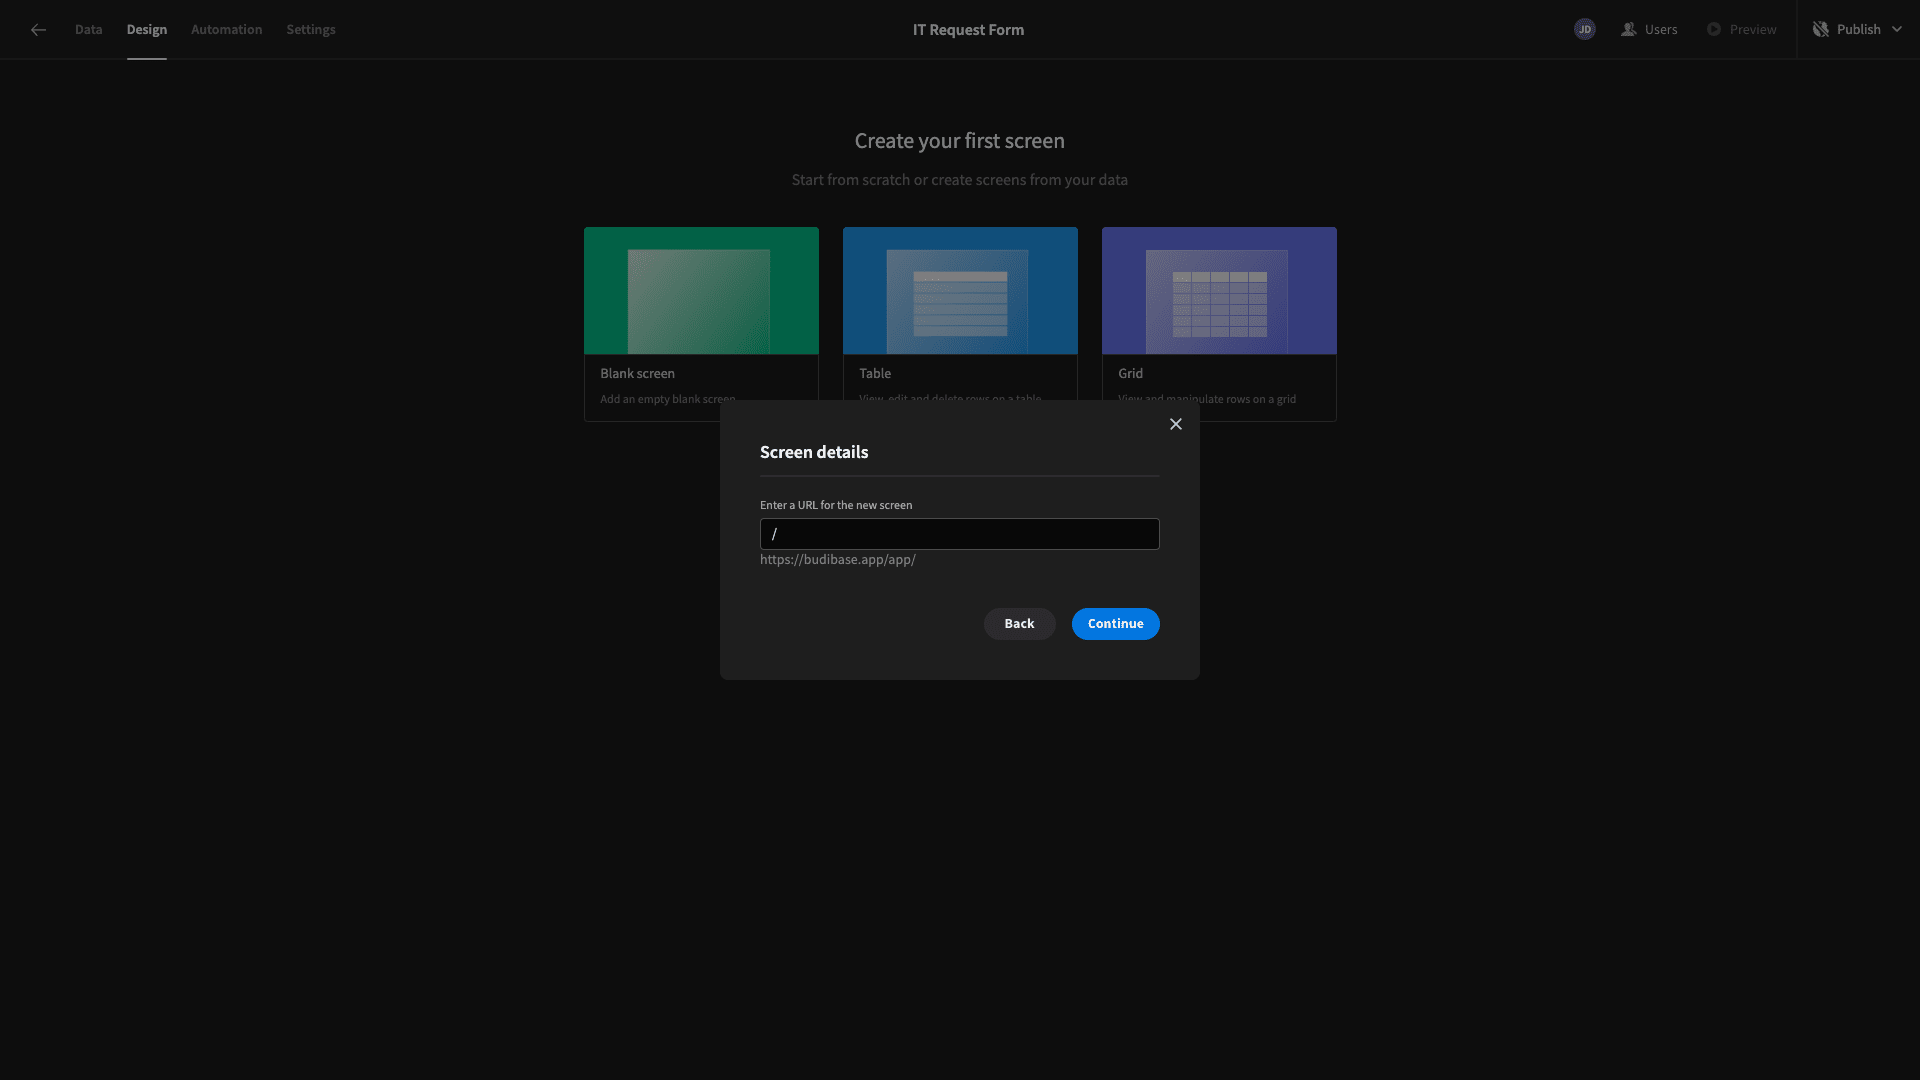Click the 'Table' card title
Screen dimensions: 1920x1080
pyautogui.click(x=875, y=373)
